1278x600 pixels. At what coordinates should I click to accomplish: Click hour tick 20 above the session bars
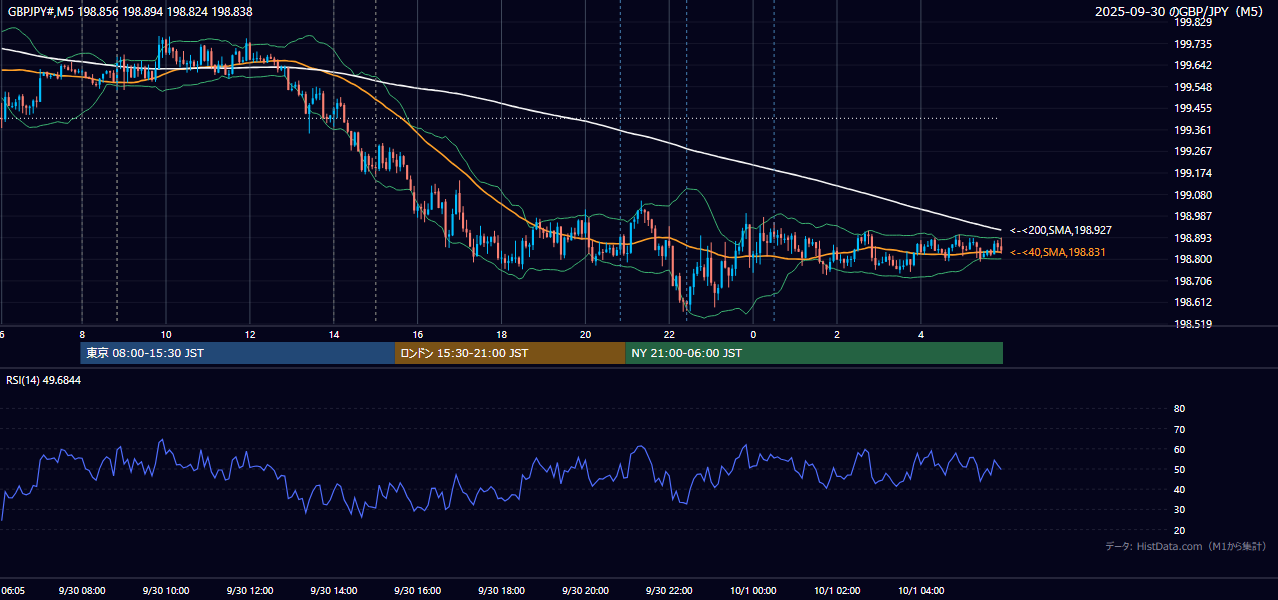(x=586, y=335)
